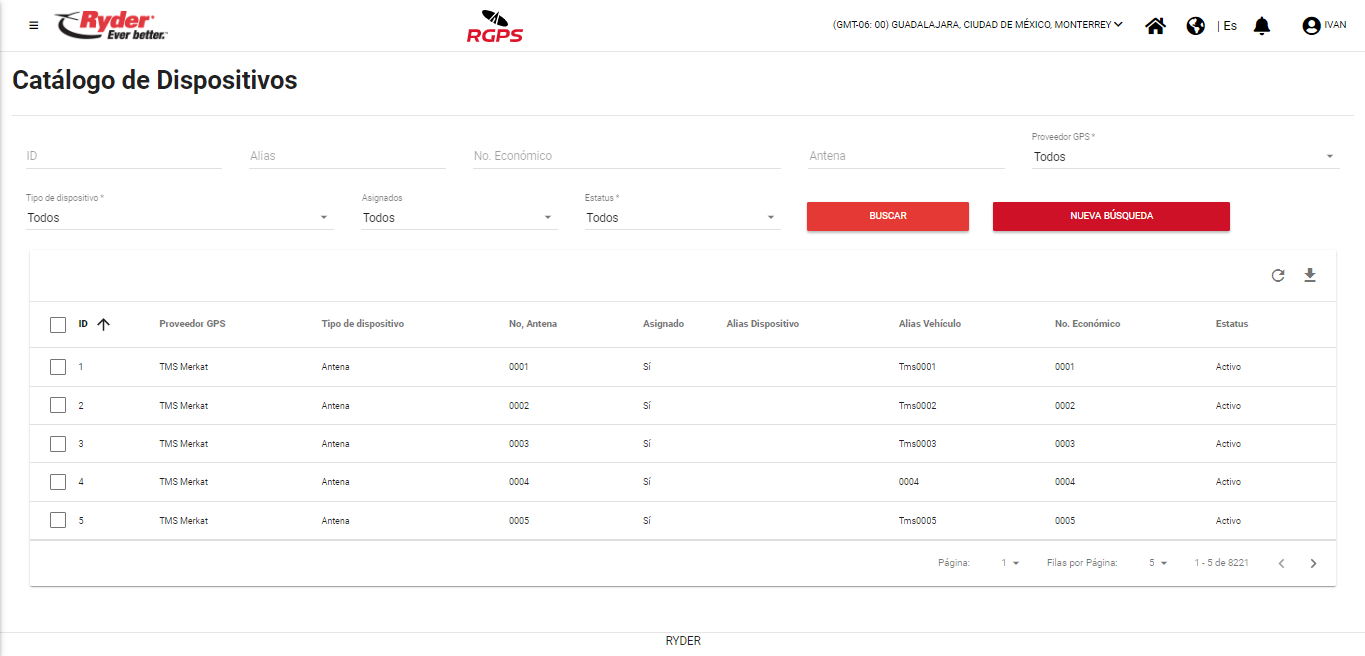The width and height of the screenshot is (1365, 656).
Task: Go to next page of results
Action: 1314,563
